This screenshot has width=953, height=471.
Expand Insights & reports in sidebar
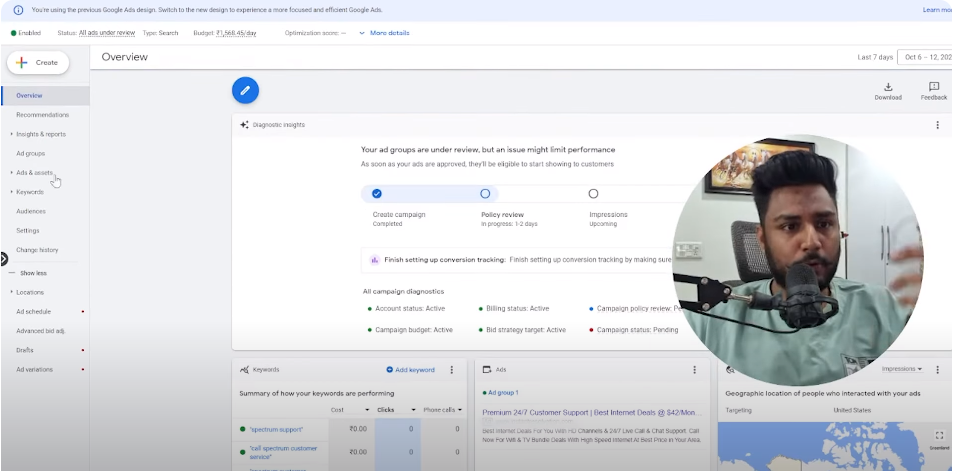pos(40,134)
